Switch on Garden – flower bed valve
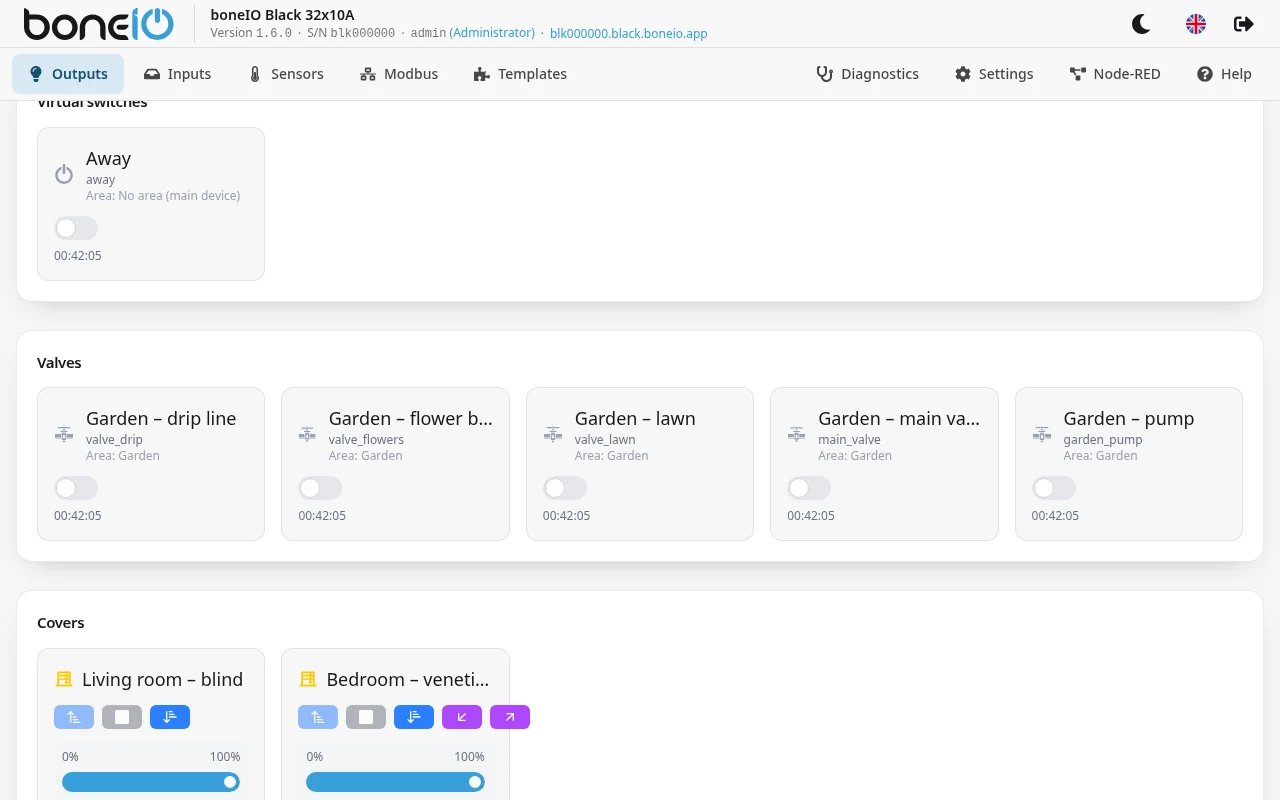This screenshot has width=1280, height=800. point(320,488)
